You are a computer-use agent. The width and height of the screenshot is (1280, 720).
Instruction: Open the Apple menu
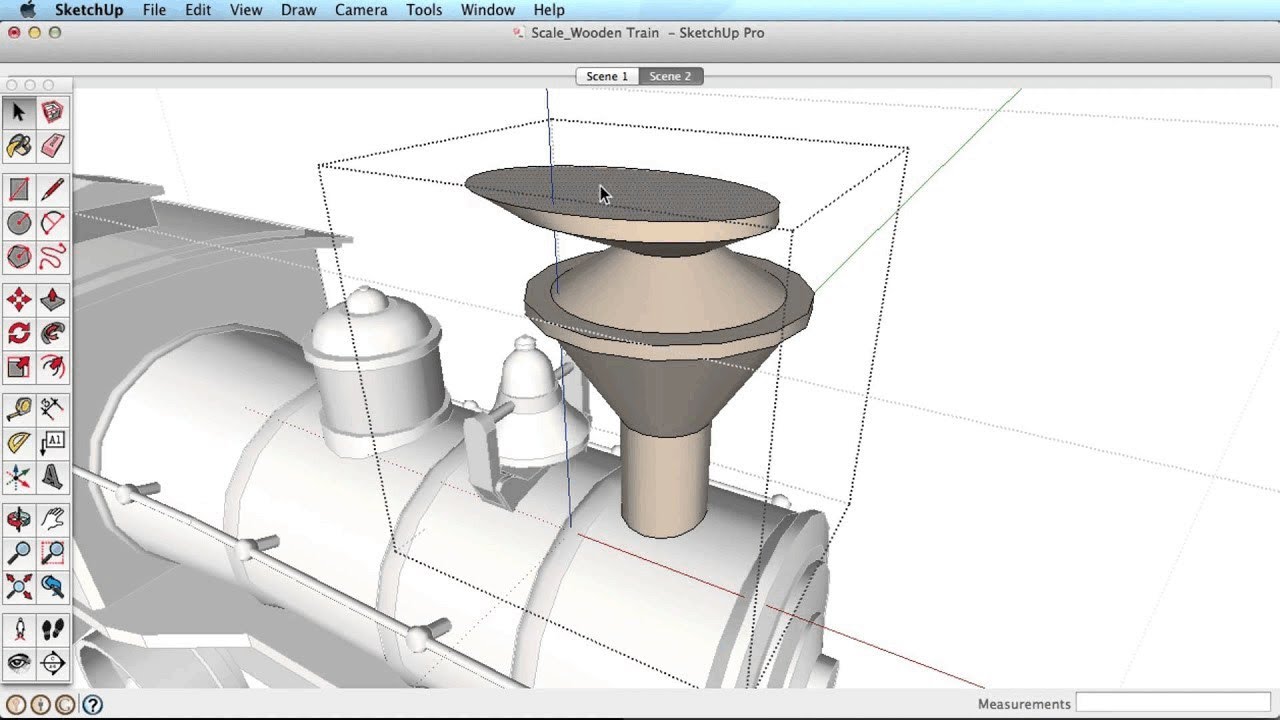click(x=27, y=10)
